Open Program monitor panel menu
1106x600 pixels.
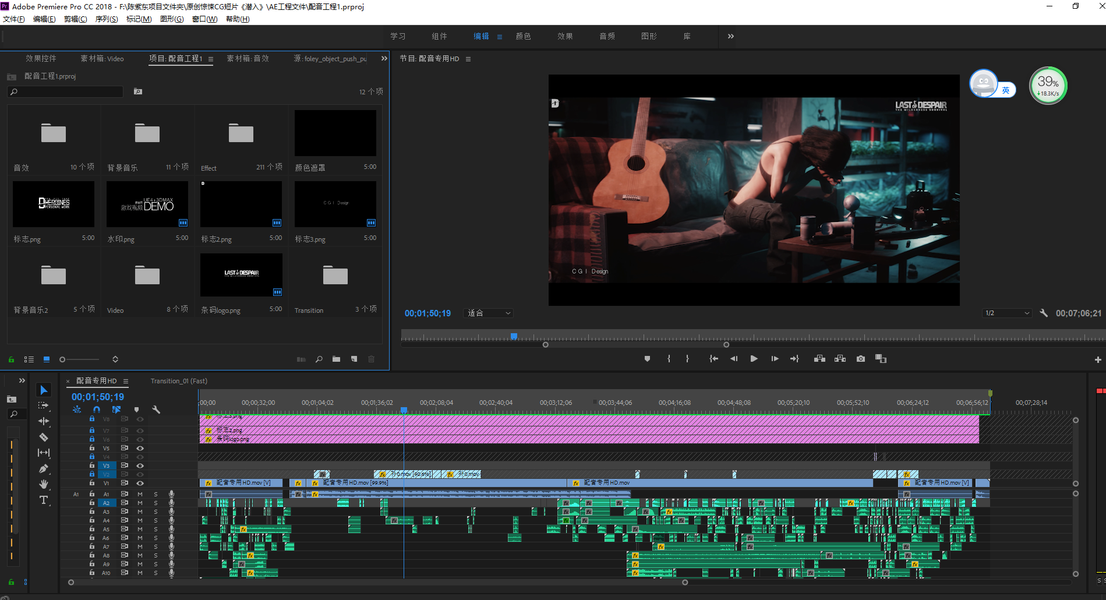468,59
